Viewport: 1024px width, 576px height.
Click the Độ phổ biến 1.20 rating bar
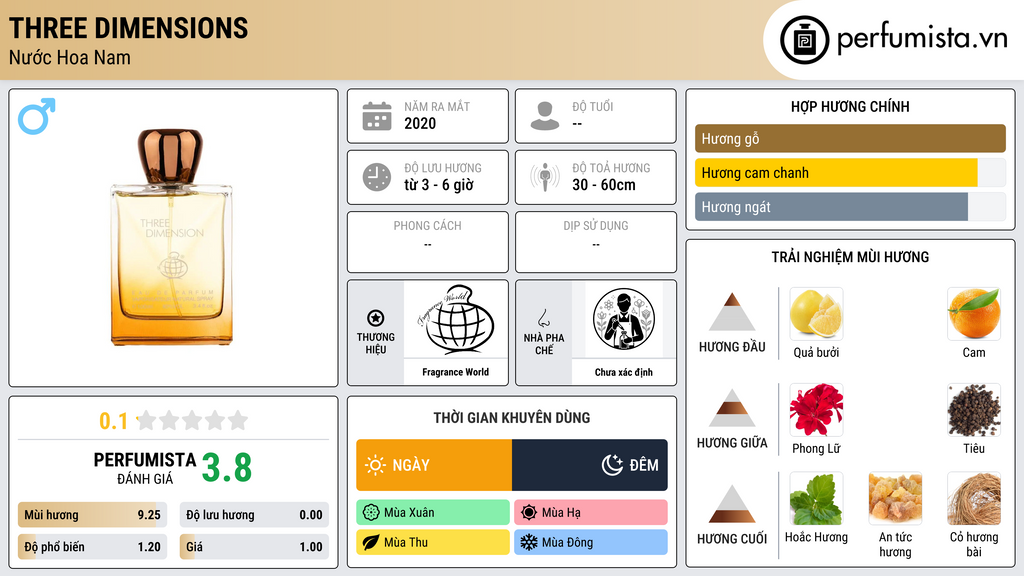(x=92, y=547)
